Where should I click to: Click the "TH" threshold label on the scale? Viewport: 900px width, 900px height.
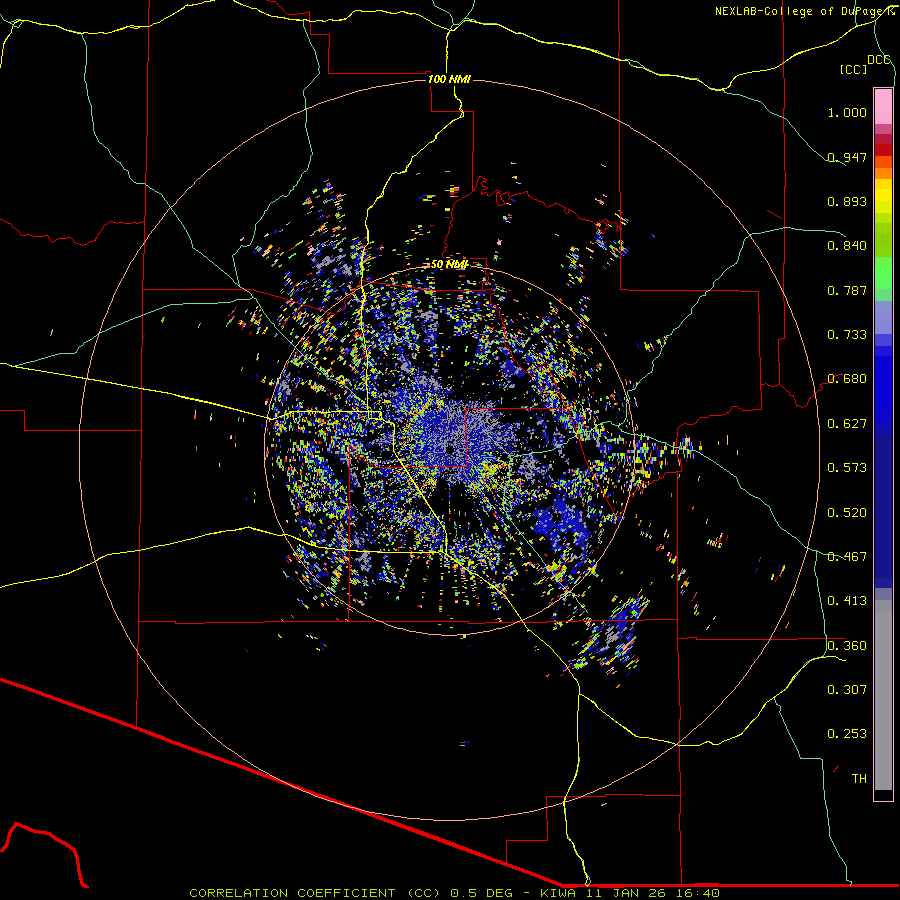[x=859, y=779]
